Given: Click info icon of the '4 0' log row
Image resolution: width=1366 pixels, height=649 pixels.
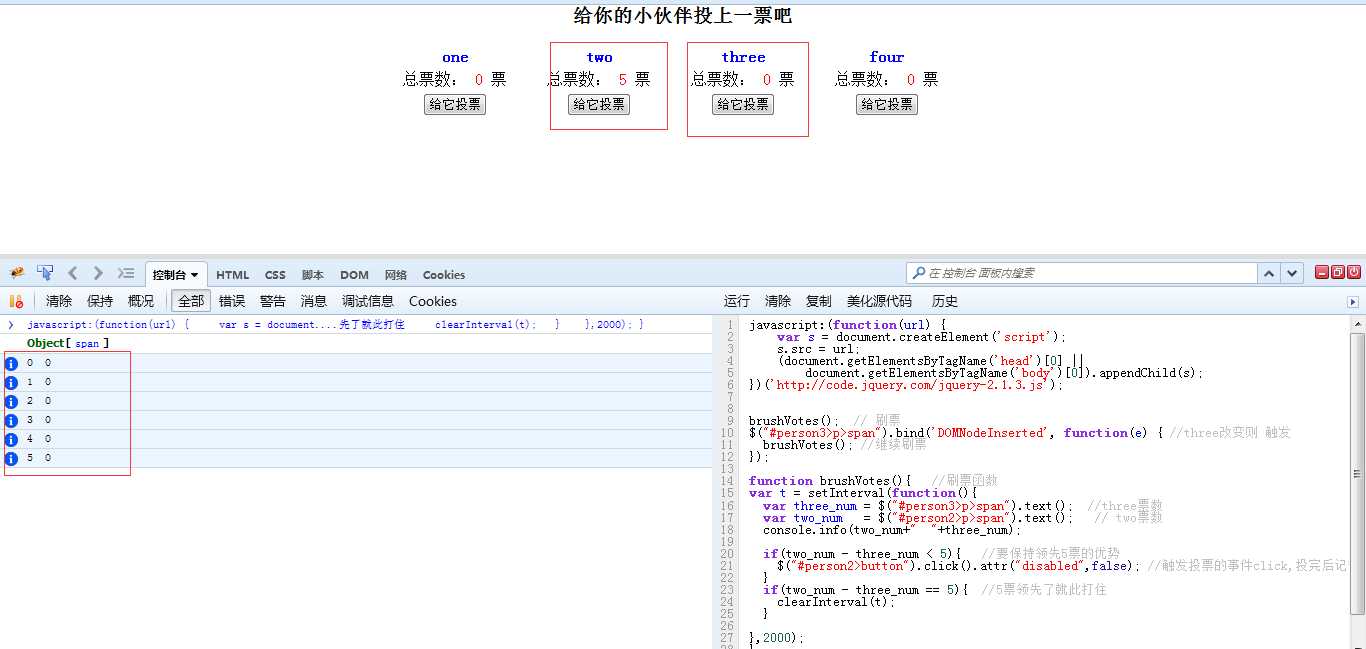Looking at the screenshot, I should pos(12,439).
